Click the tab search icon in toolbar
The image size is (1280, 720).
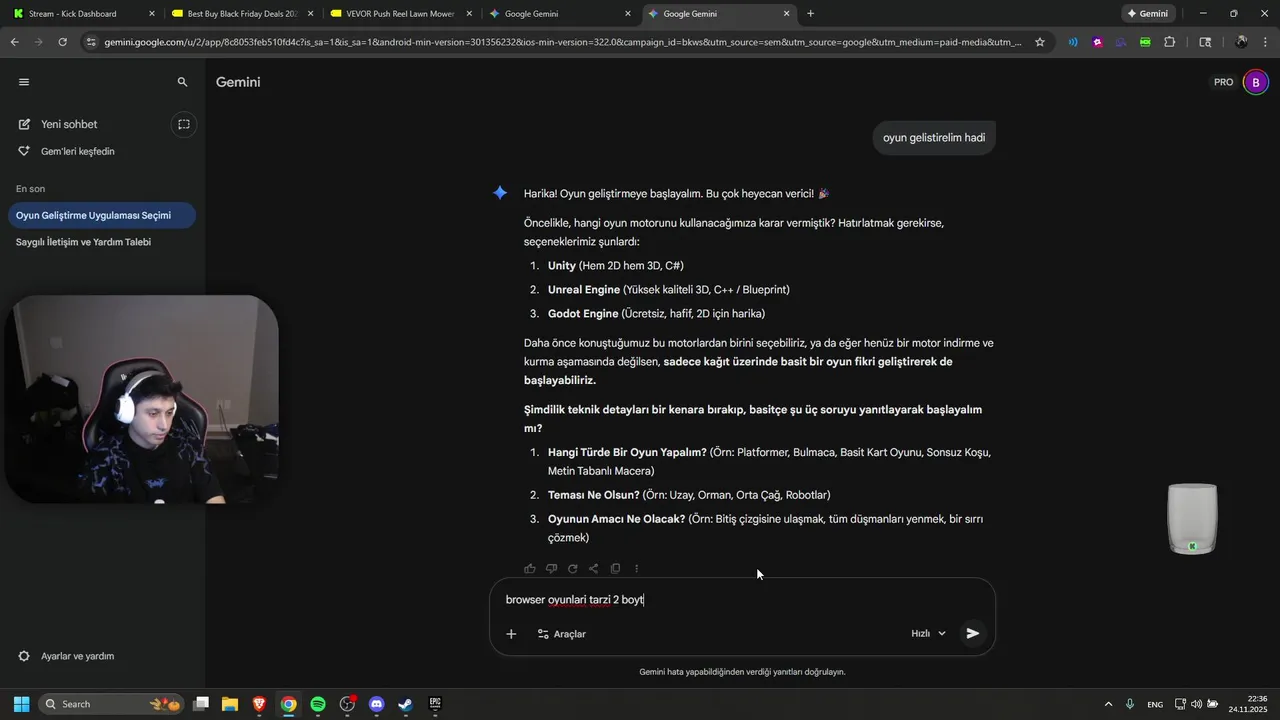[x=1205, y=42]
